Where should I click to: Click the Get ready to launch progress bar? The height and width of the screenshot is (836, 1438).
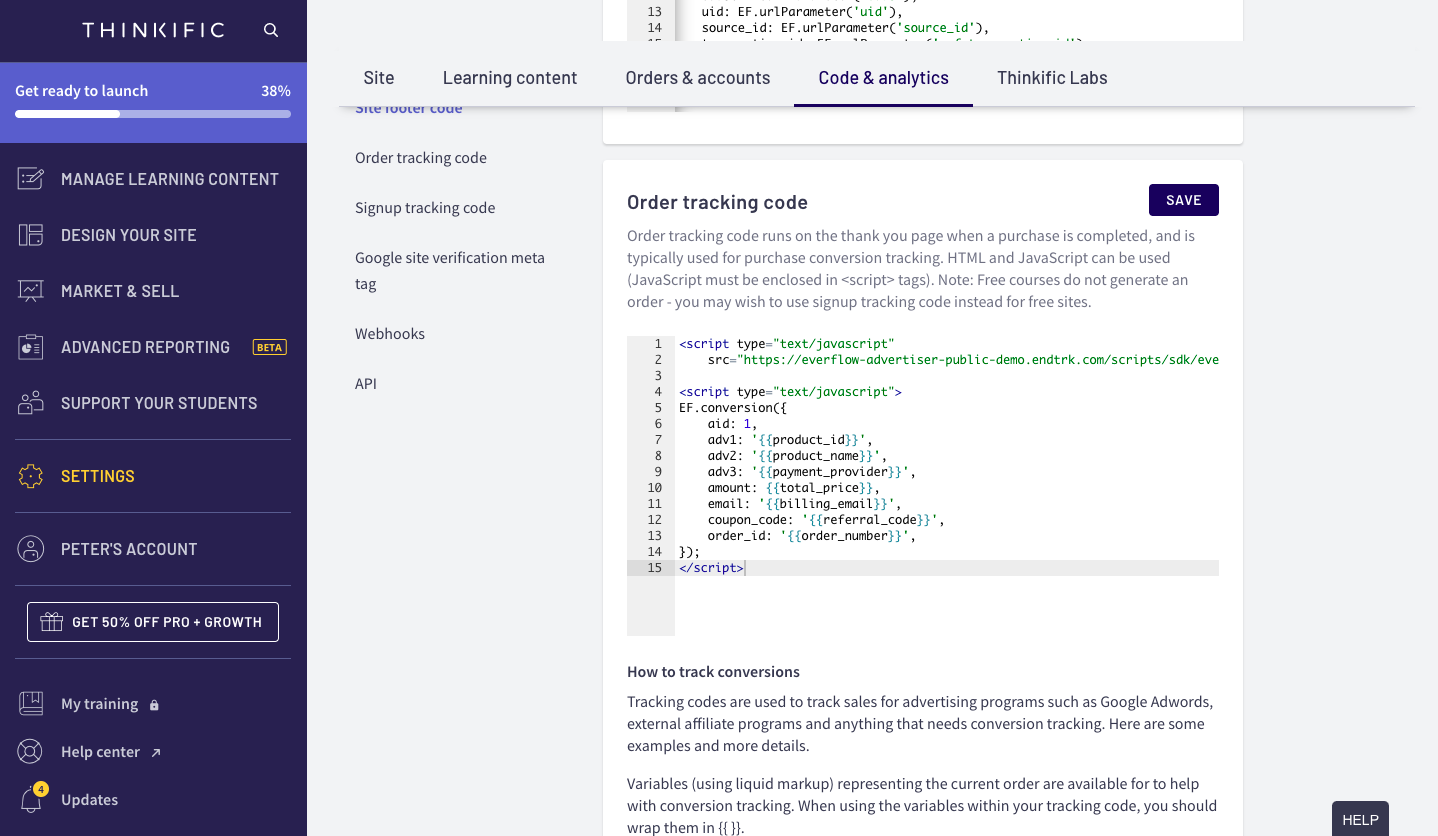153,114
